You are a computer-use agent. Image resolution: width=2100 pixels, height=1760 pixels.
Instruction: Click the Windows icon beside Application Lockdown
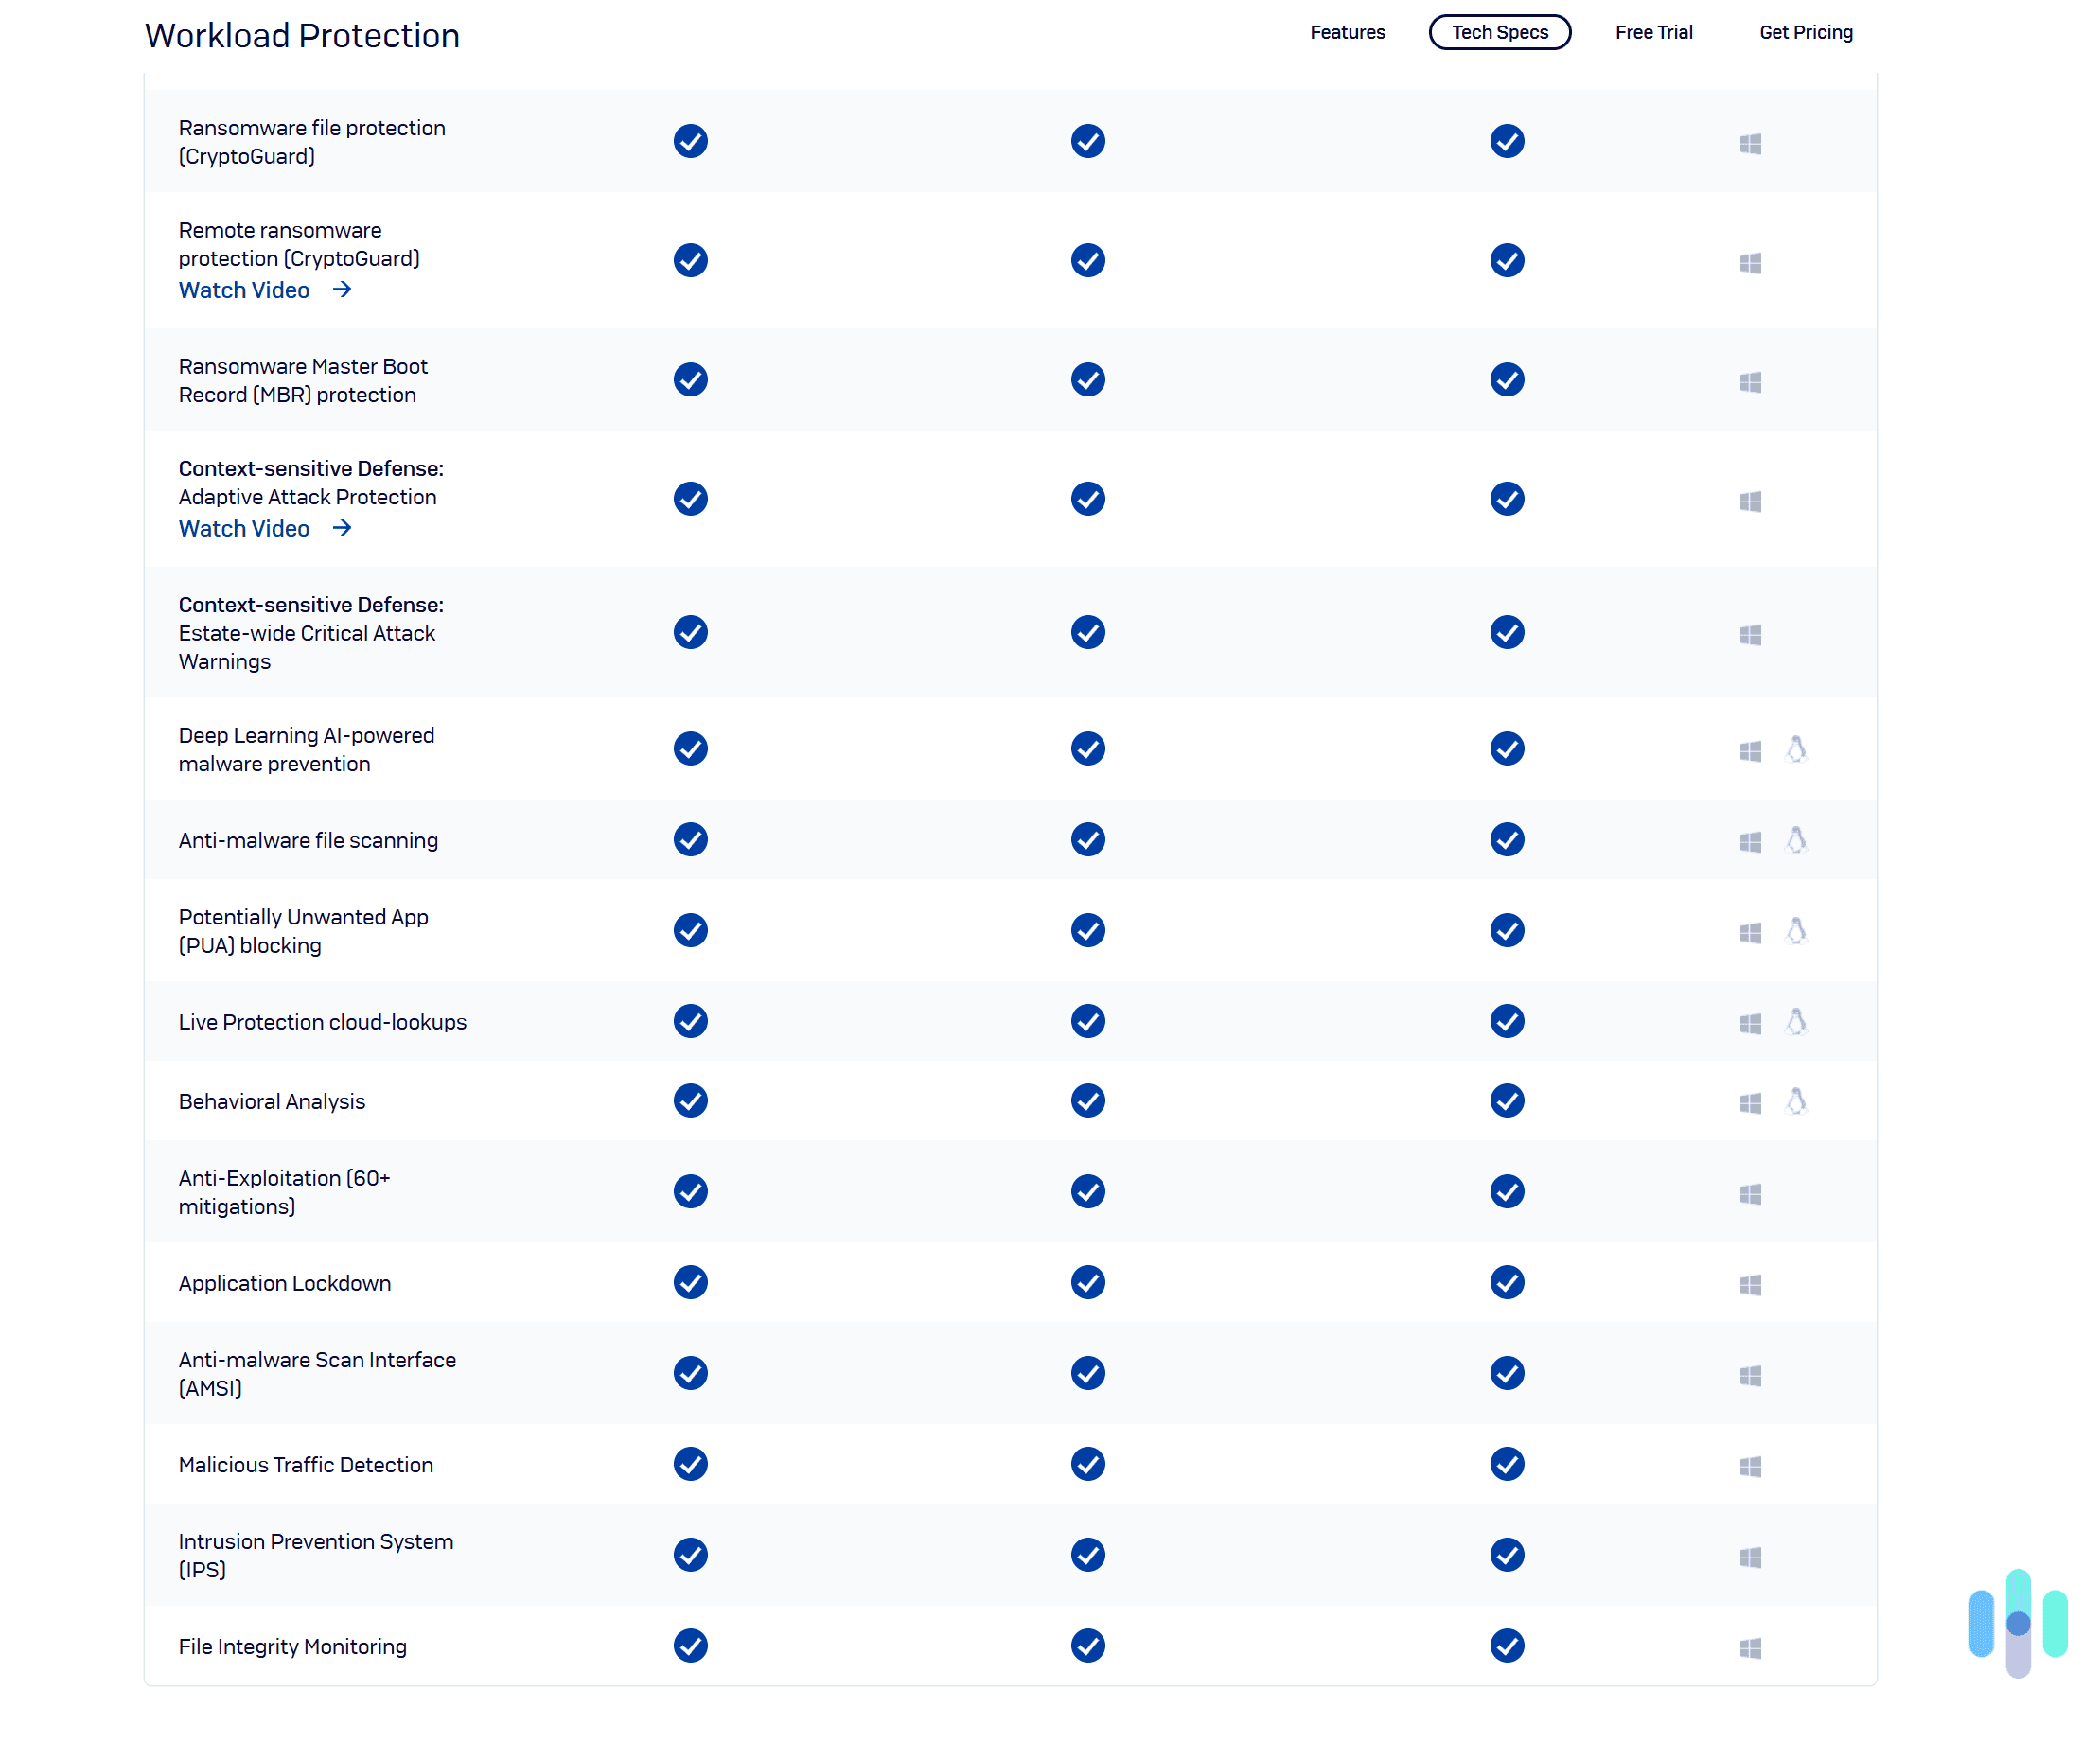click(1751, 1284)
